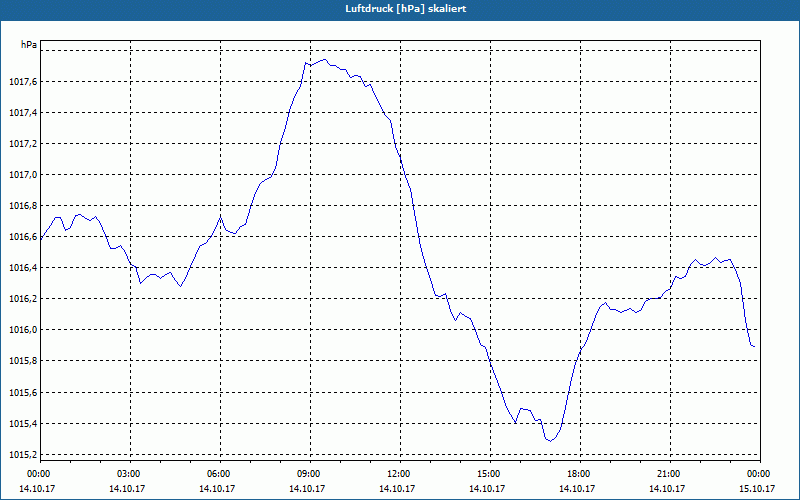Click the 15:00 time label
Image resolution: width=800 pixels, height=500 pixels.
pyautogui.click(x=490, y=474)
